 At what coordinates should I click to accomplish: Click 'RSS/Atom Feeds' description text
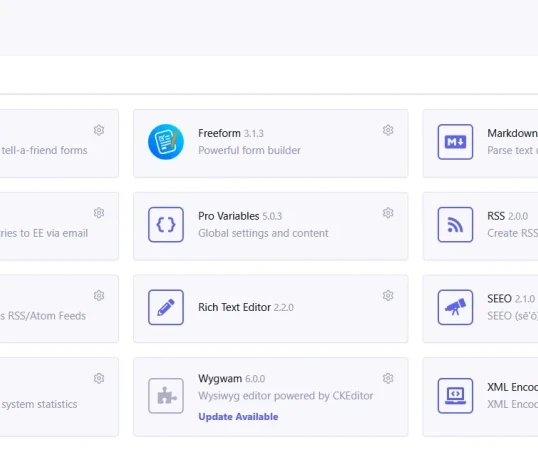tap(47, 316)
